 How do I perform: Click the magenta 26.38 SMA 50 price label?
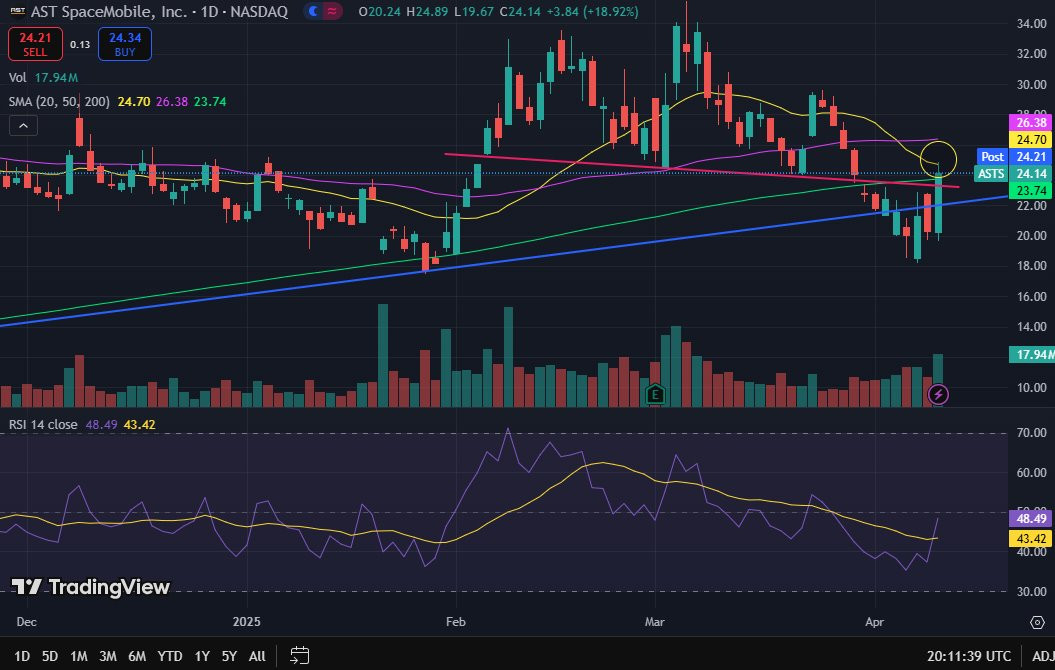click(1031, 122)
